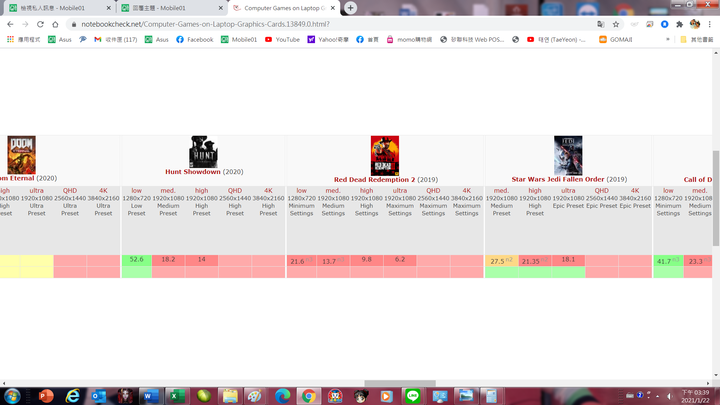This screenshot has height=405, width=720.
Task: Open the Gmail inbox bookmark (117)
Action: (x=116, y=39)
